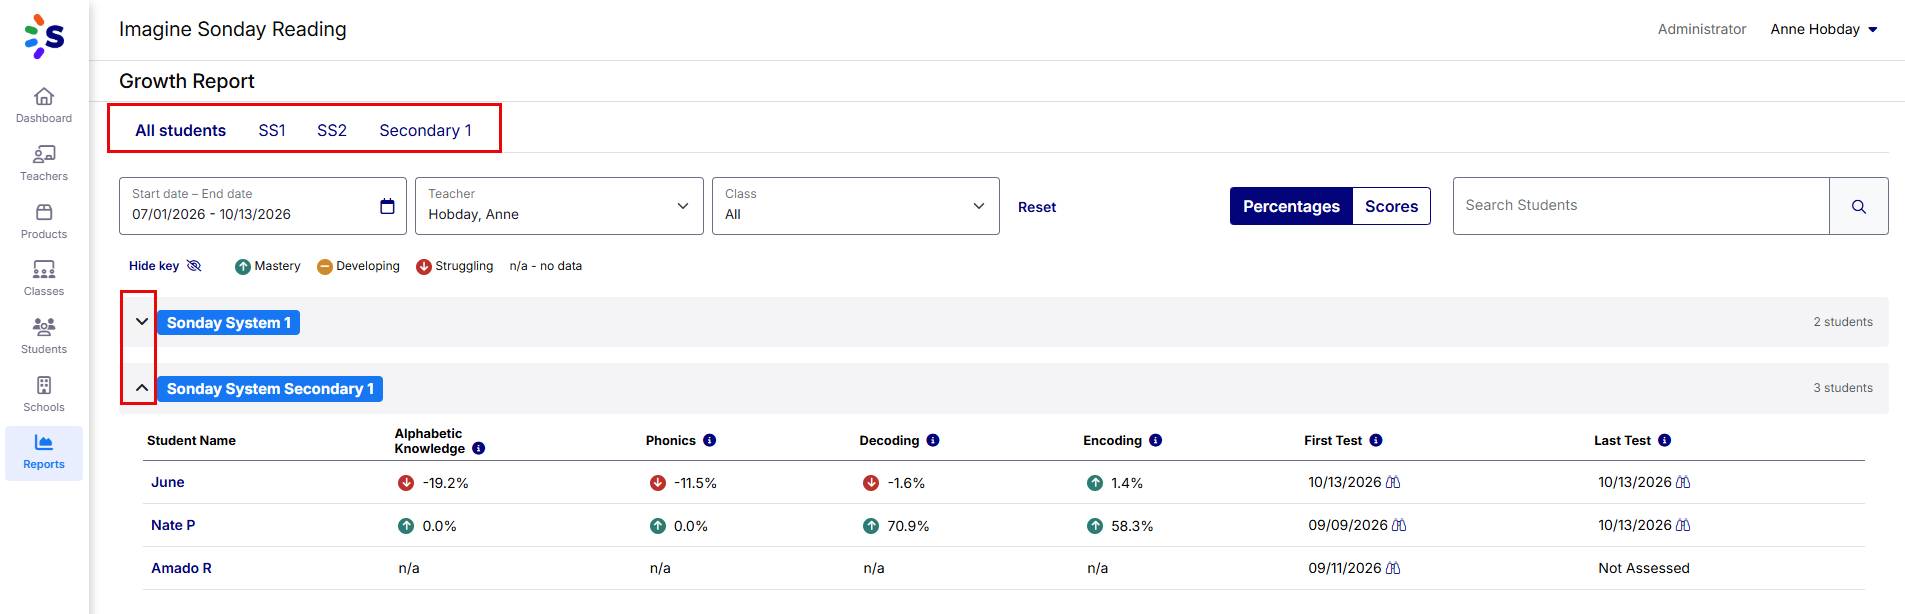Switch view to Scores
Screen dimensions: 1905x614
[1391, 206]
